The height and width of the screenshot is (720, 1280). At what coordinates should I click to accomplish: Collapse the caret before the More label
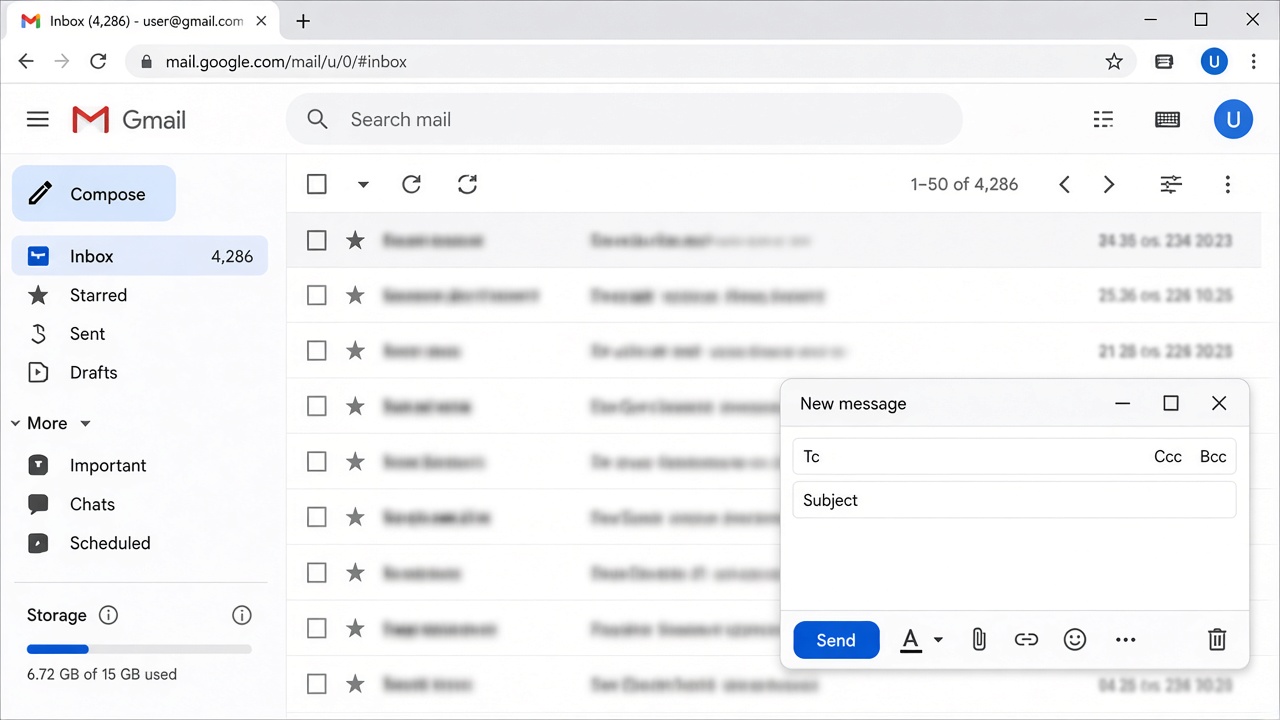click(x=15, y=424)
